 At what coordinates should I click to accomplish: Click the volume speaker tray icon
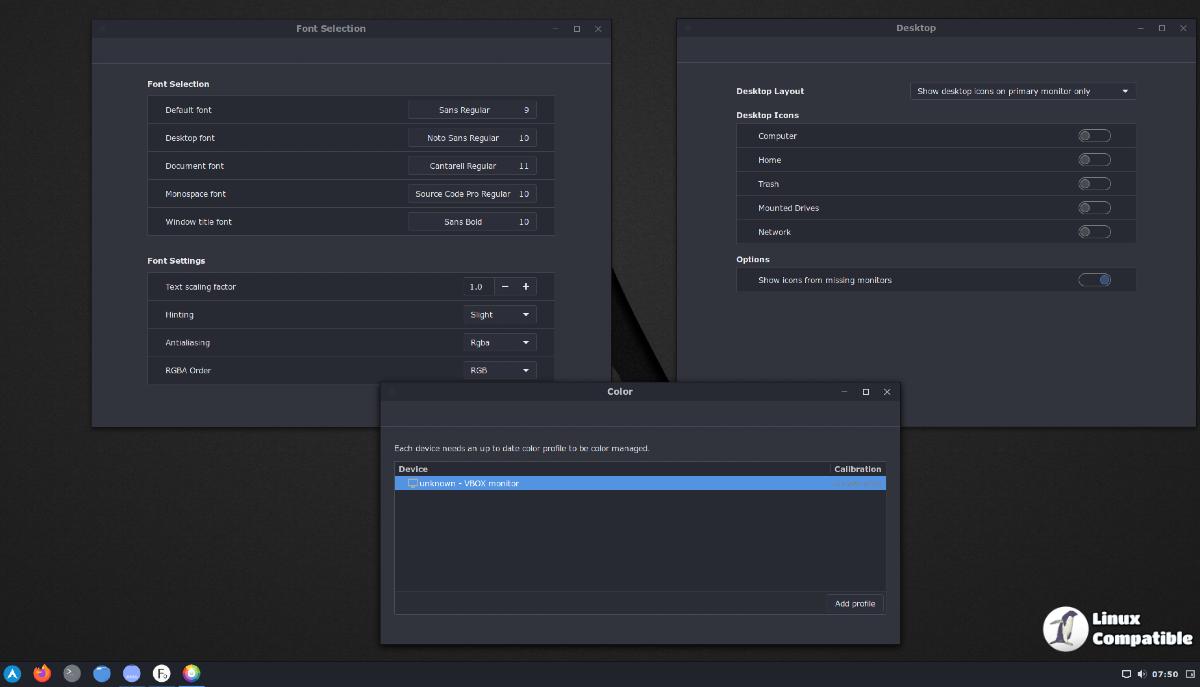point(1141,674)
